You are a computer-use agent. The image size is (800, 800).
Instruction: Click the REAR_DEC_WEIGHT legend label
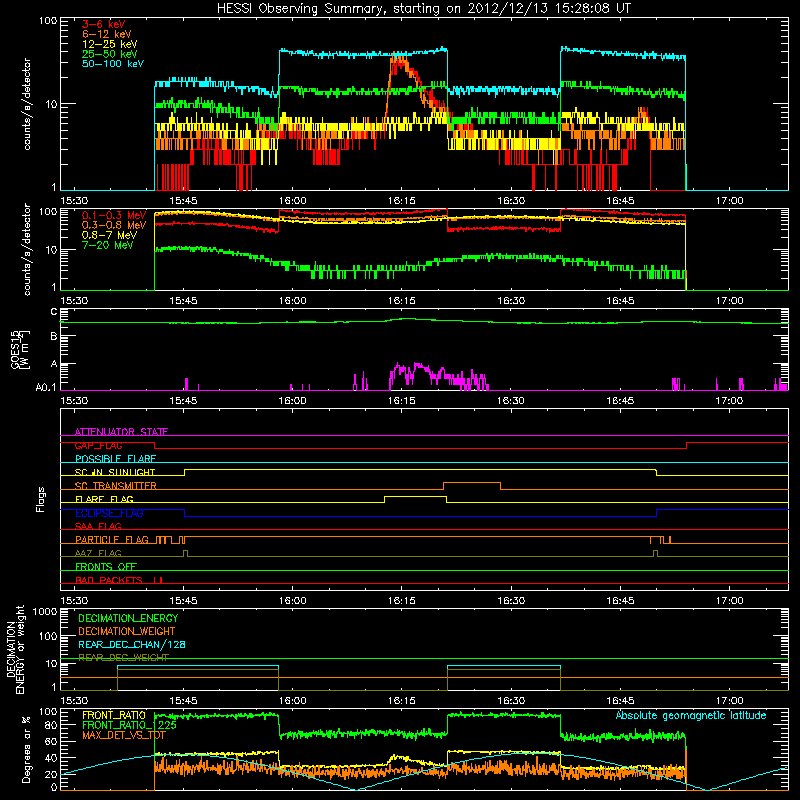click(x=123, y=658)
